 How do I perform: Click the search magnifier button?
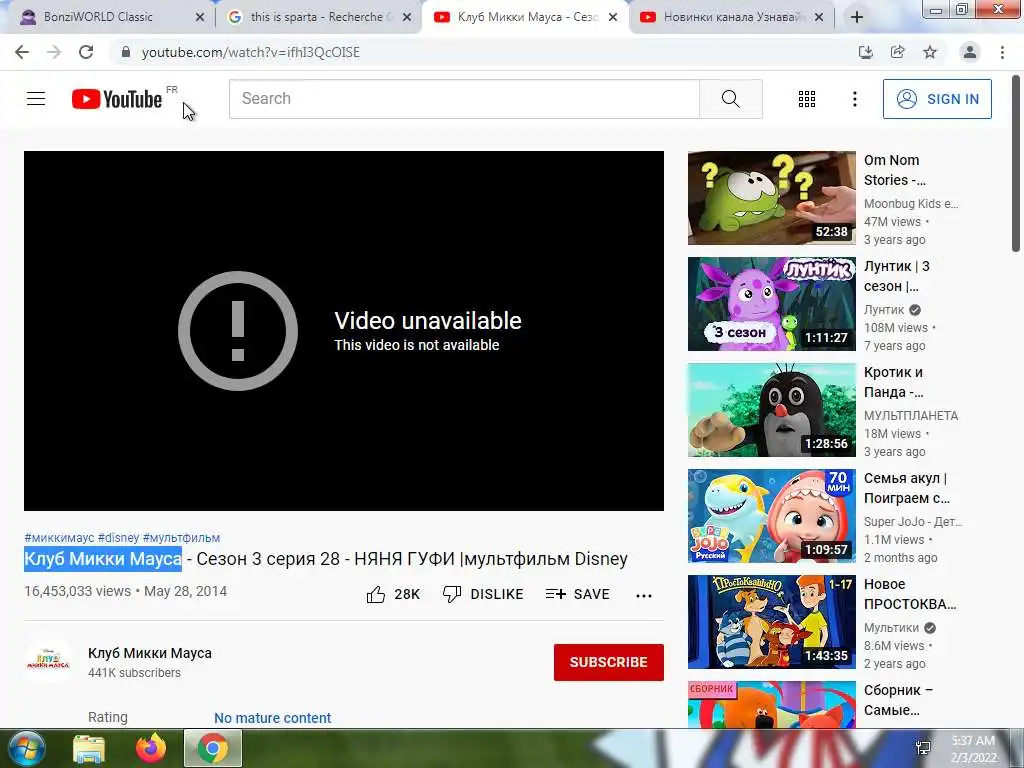(731, 99)
